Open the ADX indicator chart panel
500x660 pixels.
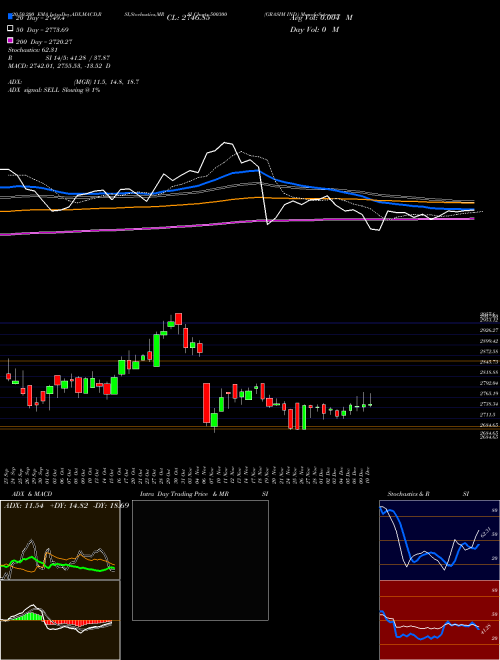pyautogui.click(x=60, y=540)
